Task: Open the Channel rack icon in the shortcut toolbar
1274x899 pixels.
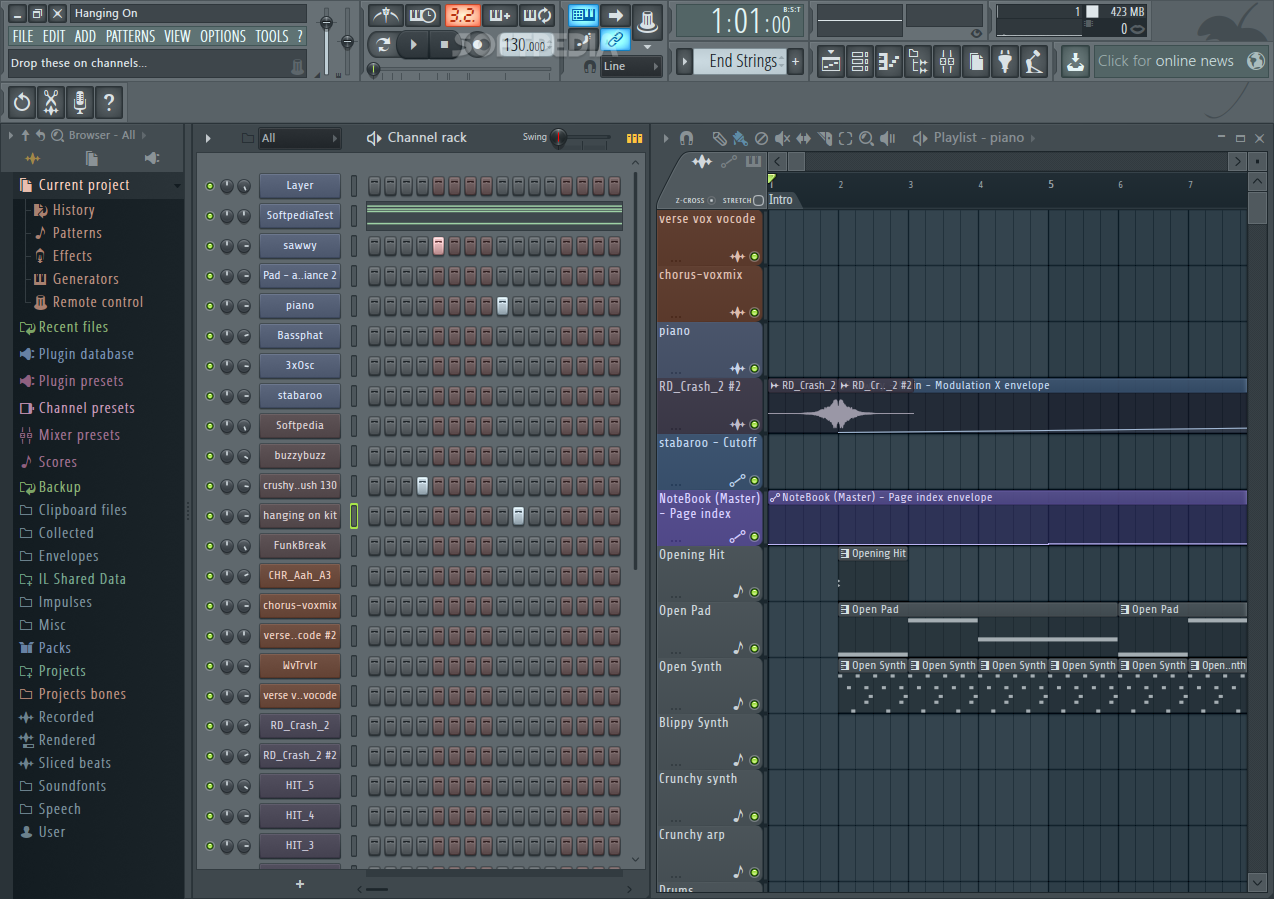Action: (859, 61)
